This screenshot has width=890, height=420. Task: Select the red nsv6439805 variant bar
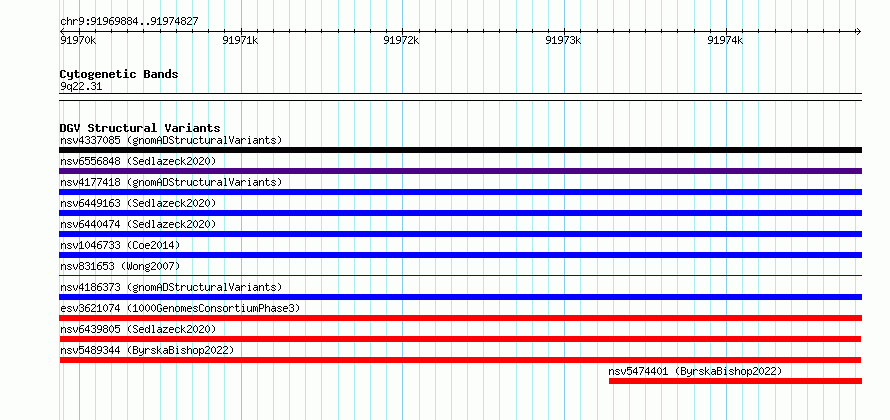(x=460, y=339)
